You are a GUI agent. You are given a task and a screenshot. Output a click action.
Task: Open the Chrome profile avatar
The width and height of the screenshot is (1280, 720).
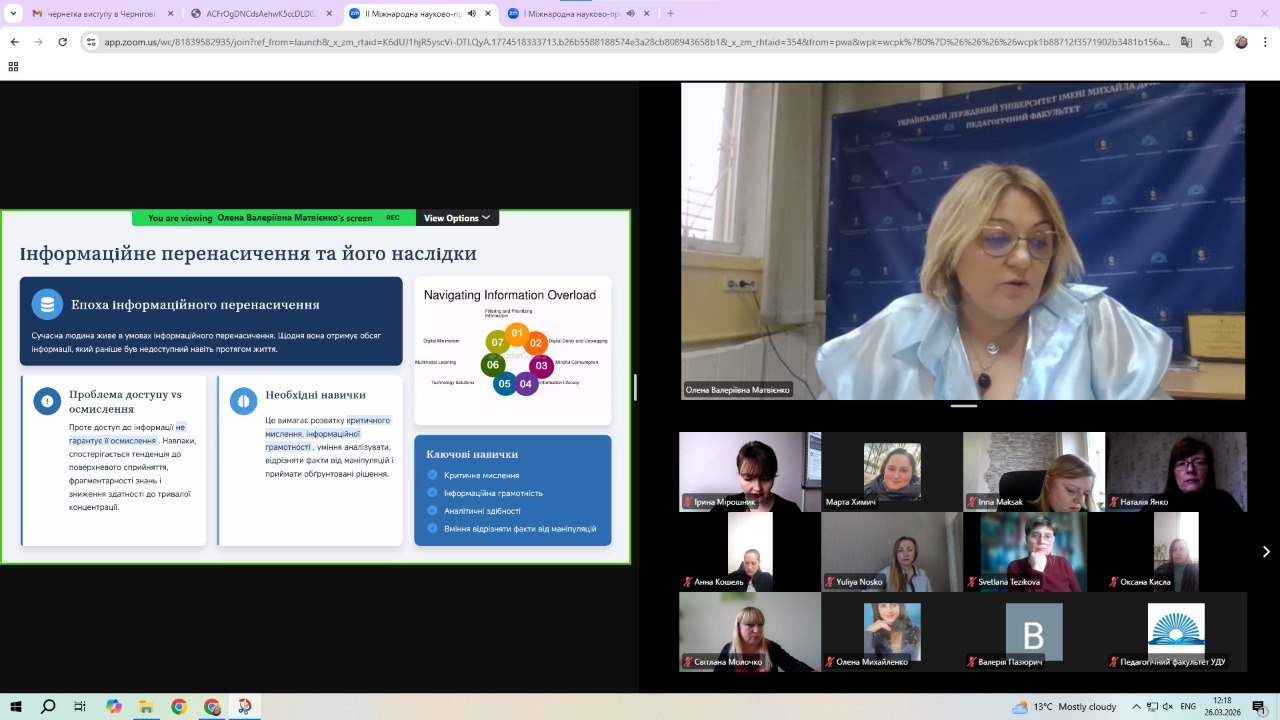point(1241,42)
